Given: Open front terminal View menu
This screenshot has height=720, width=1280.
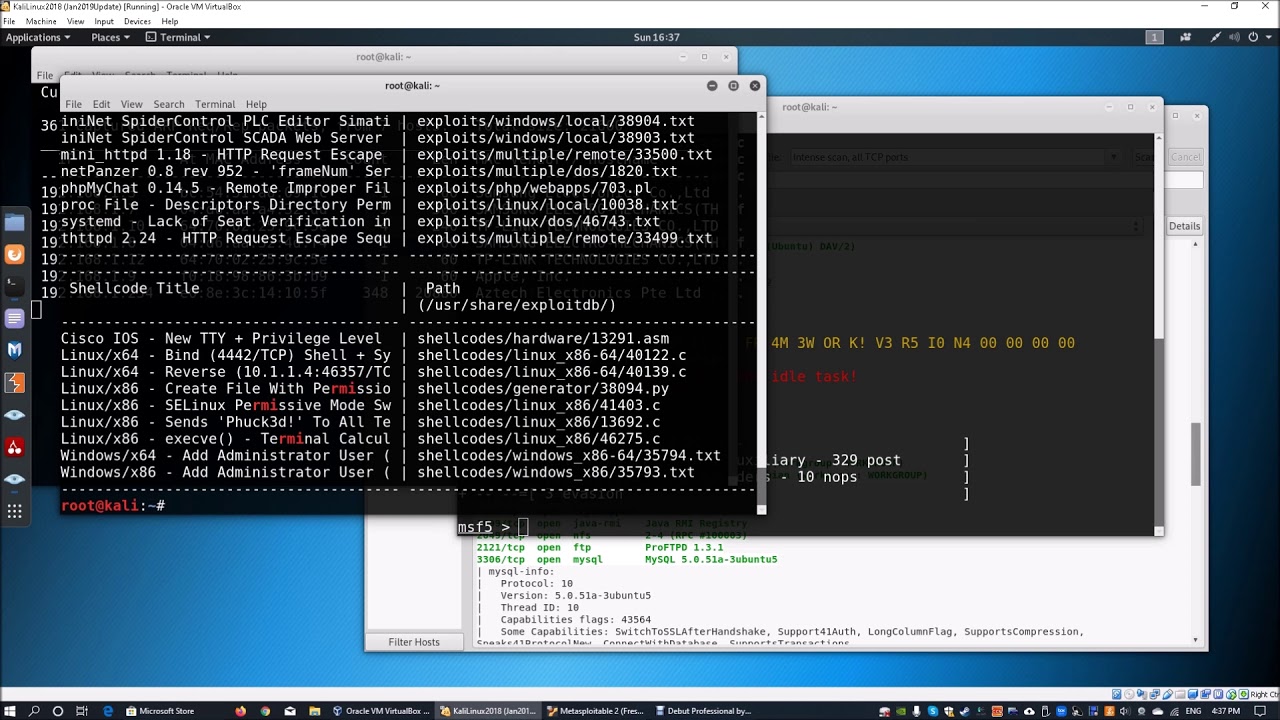Looking at the screenshot, I should (x=132, y=104).
